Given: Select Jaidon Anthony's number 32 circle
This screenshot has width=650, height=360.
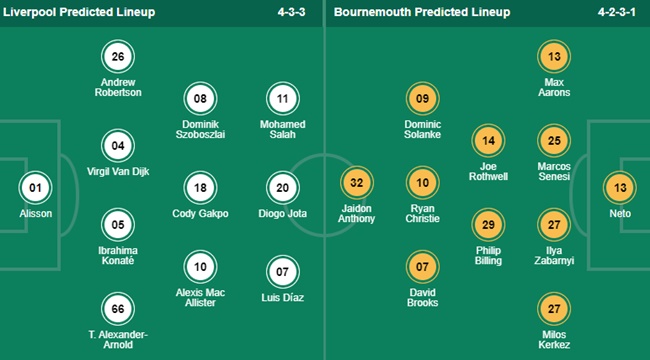Looking at the screenshot, I should pyautogui.click(x=357, y=183).
